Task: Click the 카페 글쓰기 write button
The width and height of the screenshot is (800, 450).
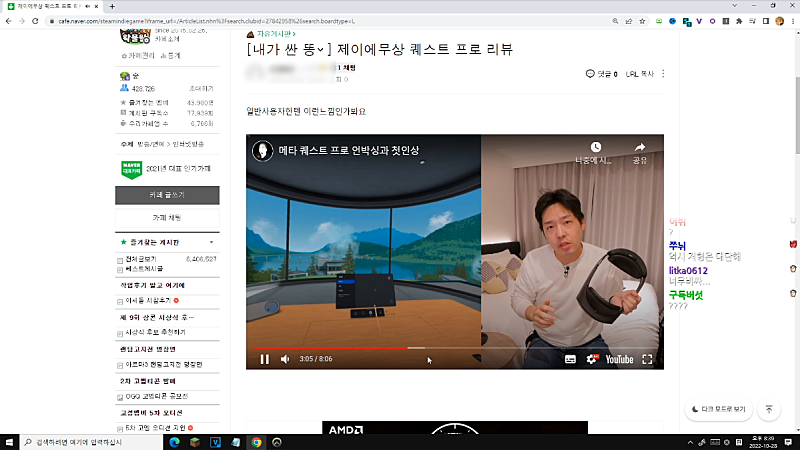Action: tap(167, 195)
